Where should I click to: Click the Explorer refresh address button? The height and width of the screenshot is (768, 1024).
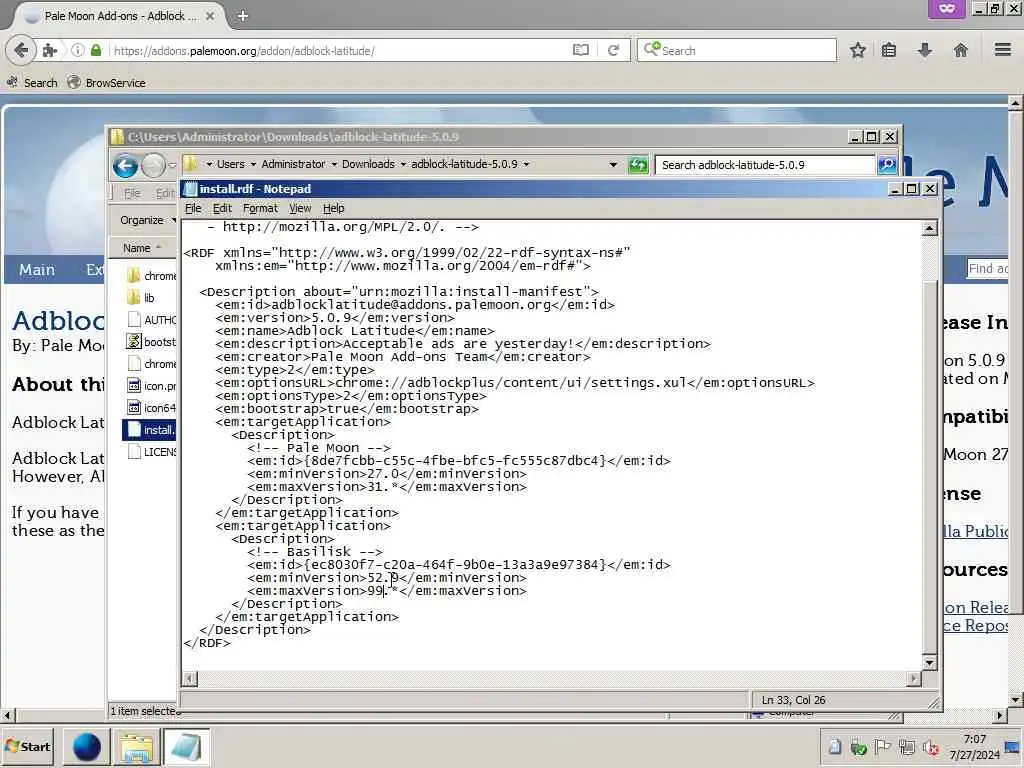[637, 165]
